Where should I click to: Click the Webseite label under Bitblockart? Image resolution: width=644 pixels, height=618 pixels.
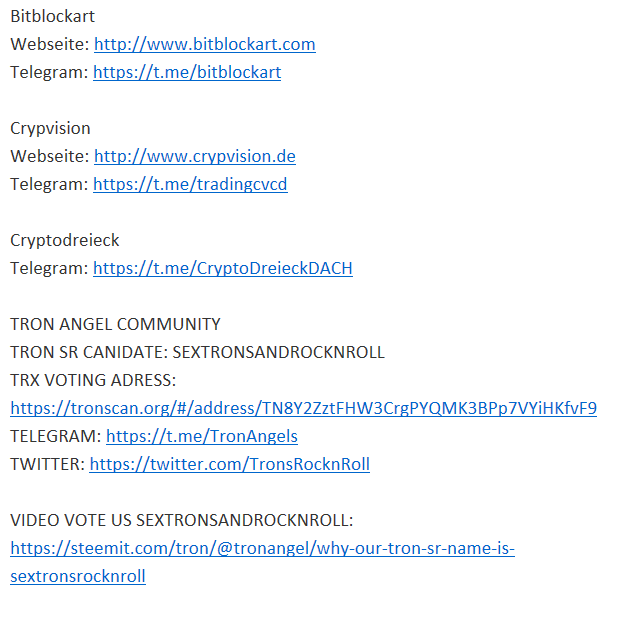pos(50,44)
